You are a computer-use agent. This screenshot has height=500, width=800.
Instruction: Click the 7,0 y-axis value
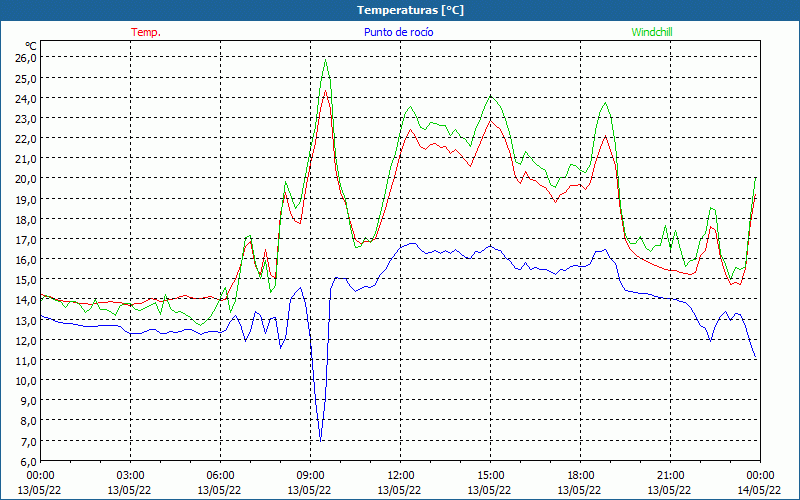click(28, 441)
